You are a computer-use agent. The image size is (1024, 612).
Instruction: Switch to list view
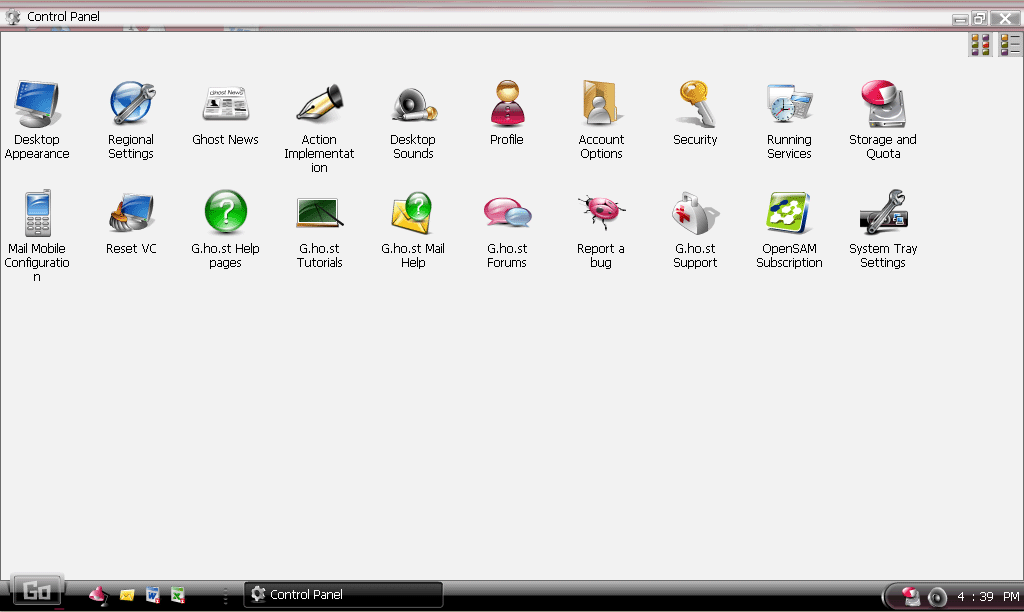tap(1010, 44)
